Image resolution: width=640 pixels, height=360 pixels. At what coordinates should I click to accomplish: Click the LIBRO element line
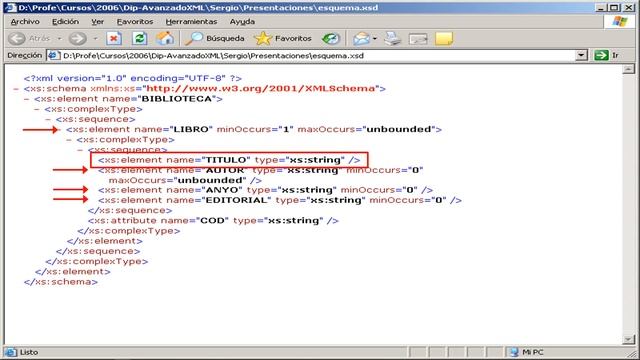pyautogui.click(x=253, y=129)
